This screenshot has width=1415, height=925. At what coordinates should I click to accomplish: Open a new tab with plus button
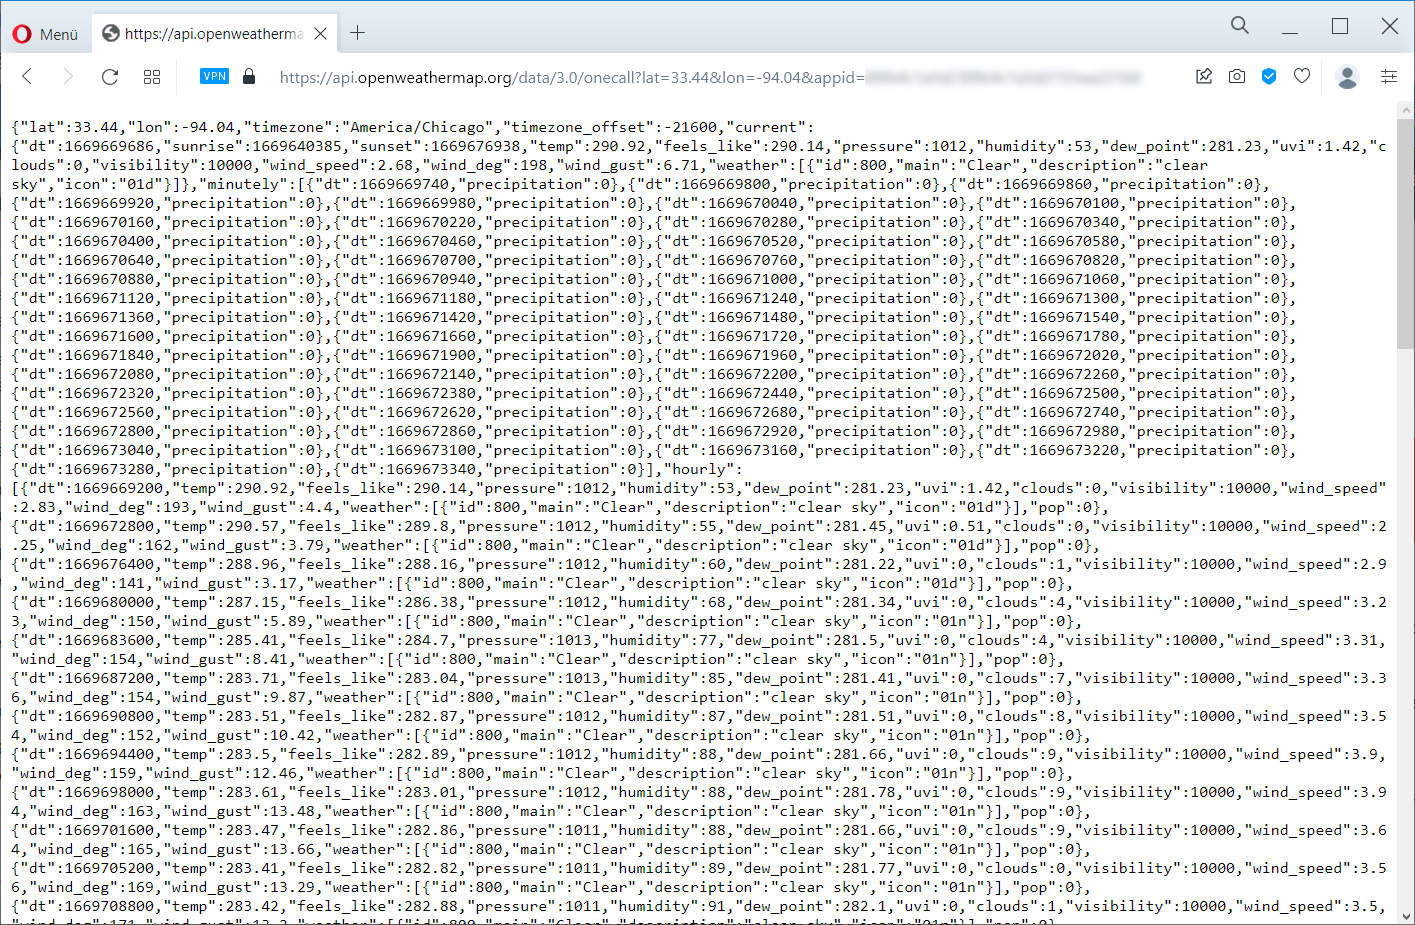[357, 34]
